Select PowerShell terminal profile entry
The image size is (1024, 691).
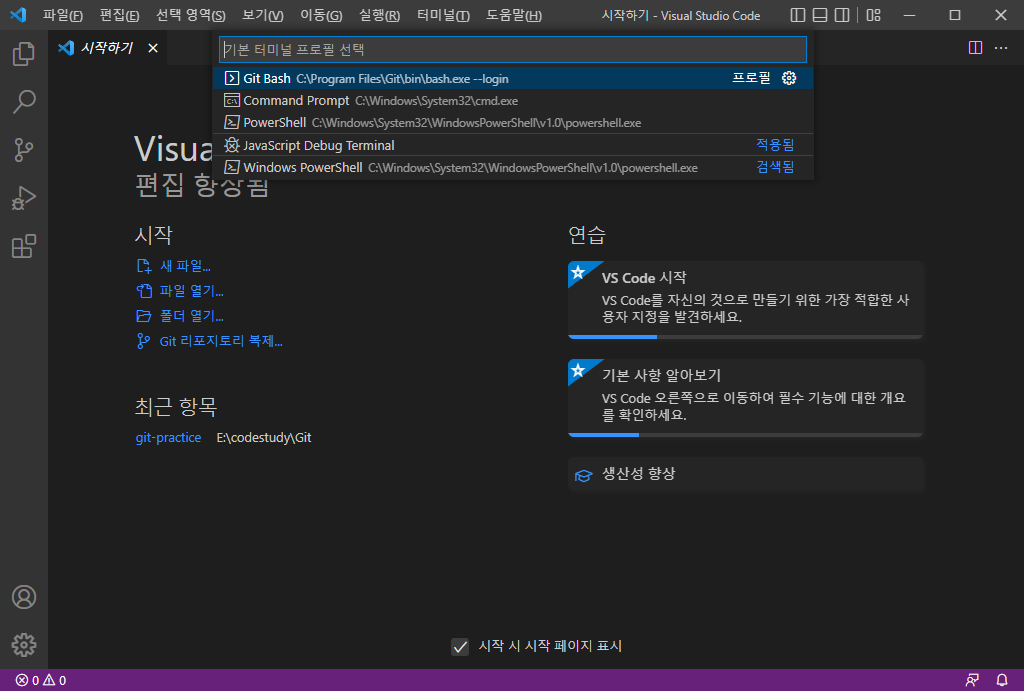513,123
